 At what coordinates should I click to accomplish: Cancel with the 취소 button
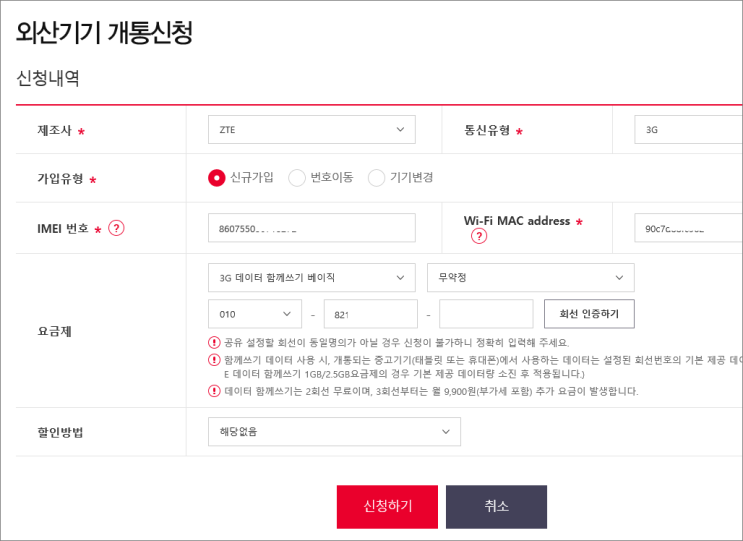coord(496,506)
